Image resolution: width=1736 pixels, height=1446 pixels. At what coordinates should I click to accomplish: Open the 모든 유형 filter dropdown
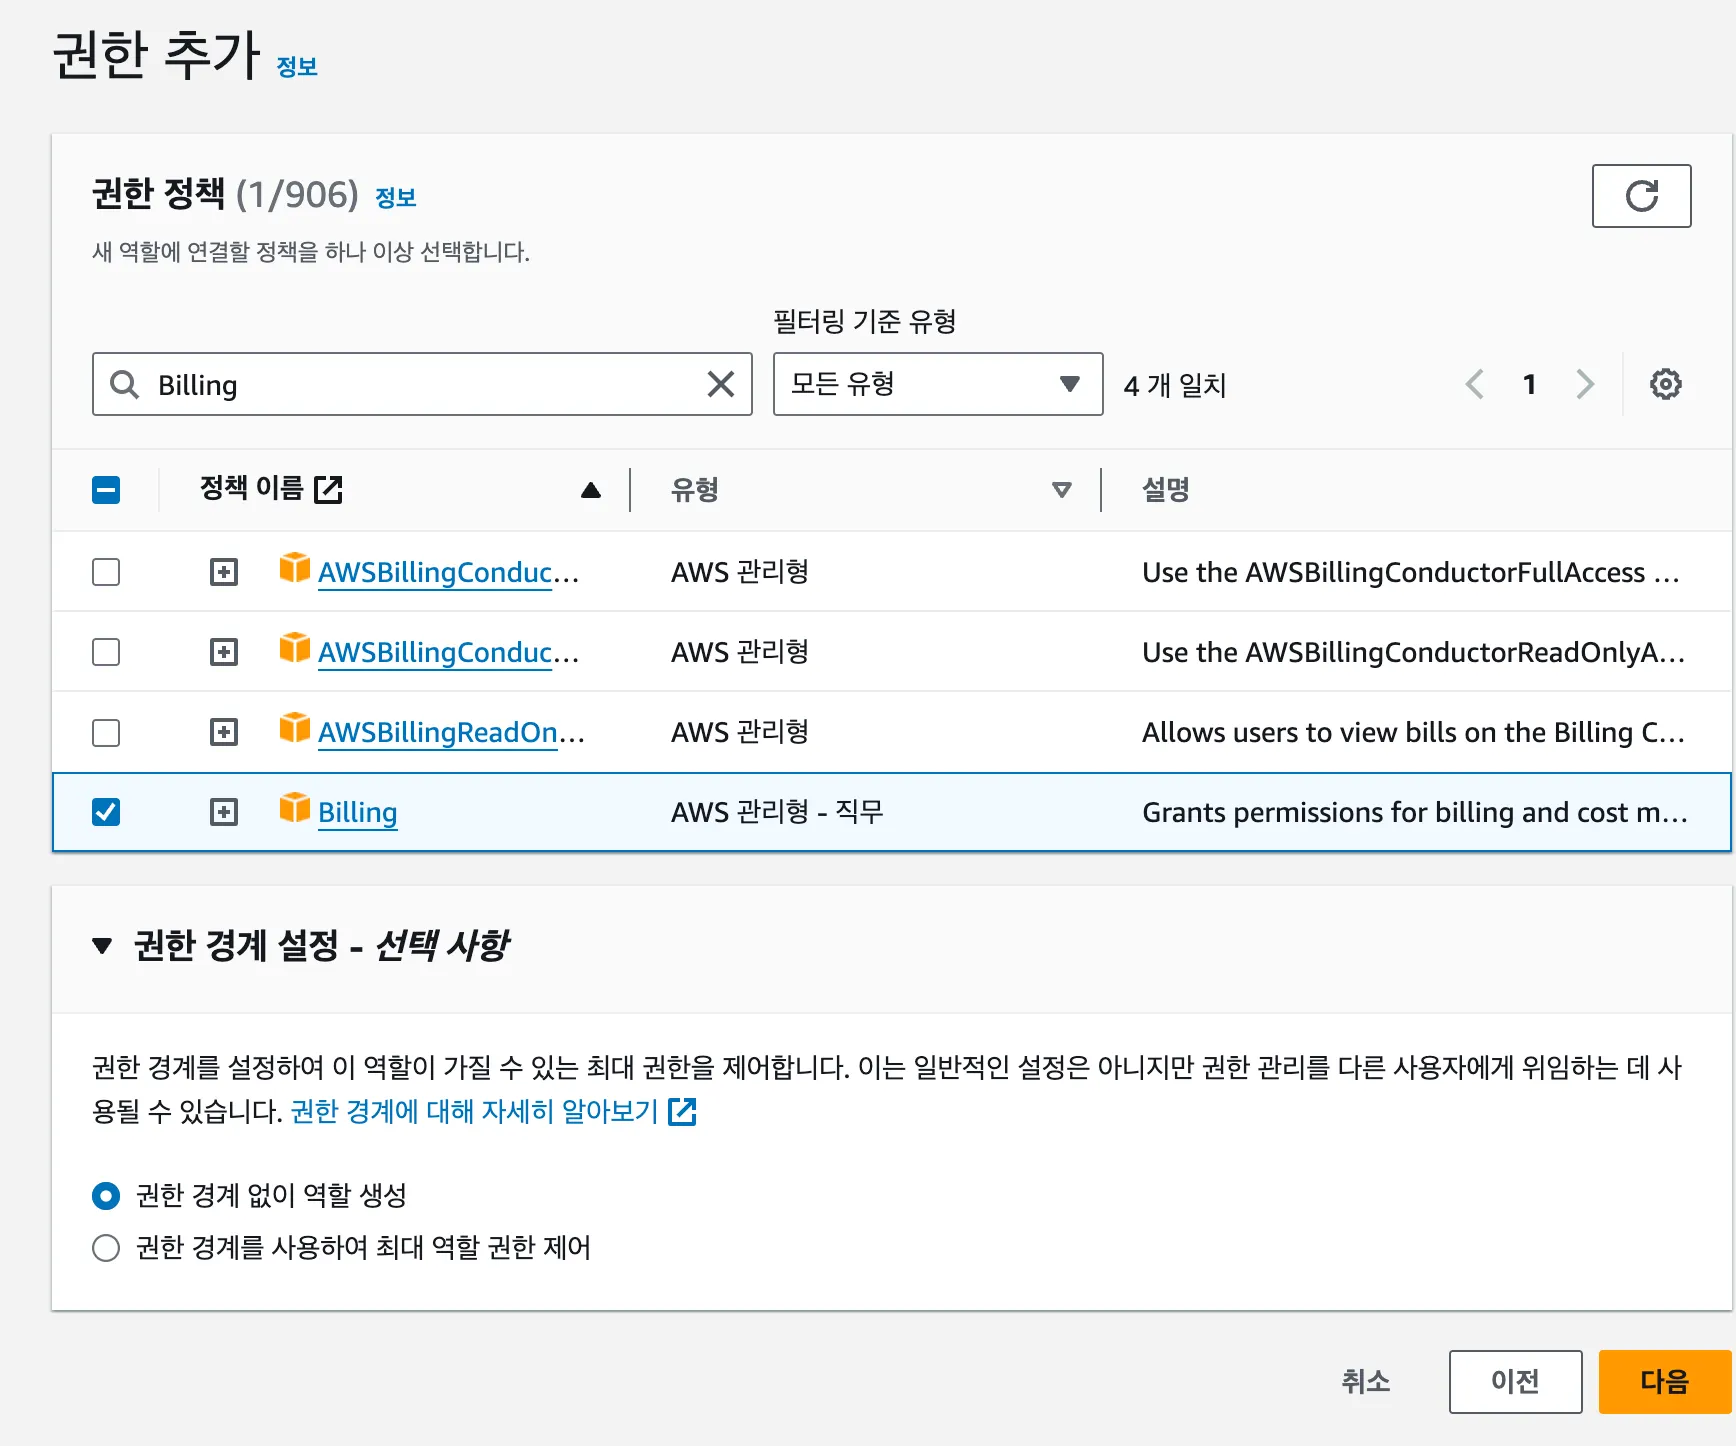[x=938, y=384]
